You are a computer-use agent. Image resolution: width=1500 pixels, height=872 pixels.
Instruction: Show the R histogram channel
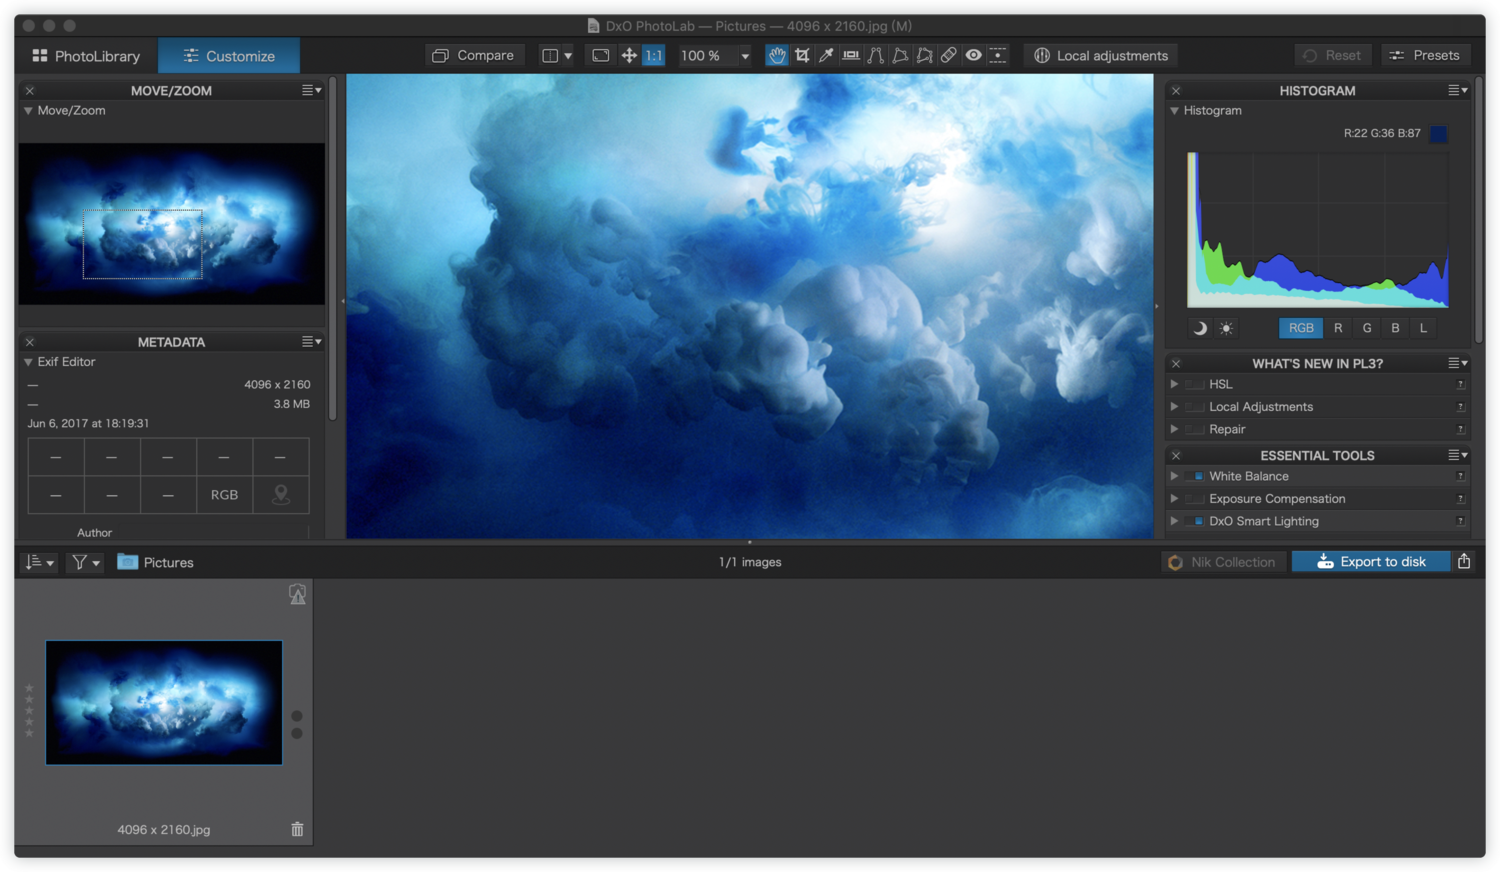click(1338, 328)
